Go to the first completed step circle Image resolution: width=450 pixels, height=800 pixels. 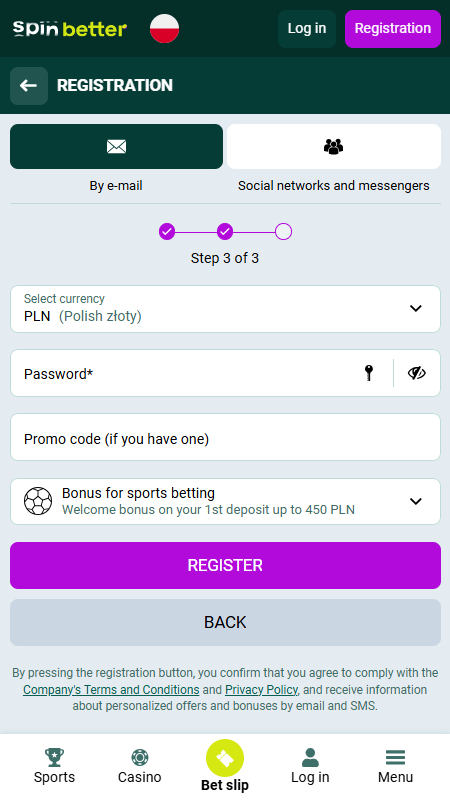point(167,232)
